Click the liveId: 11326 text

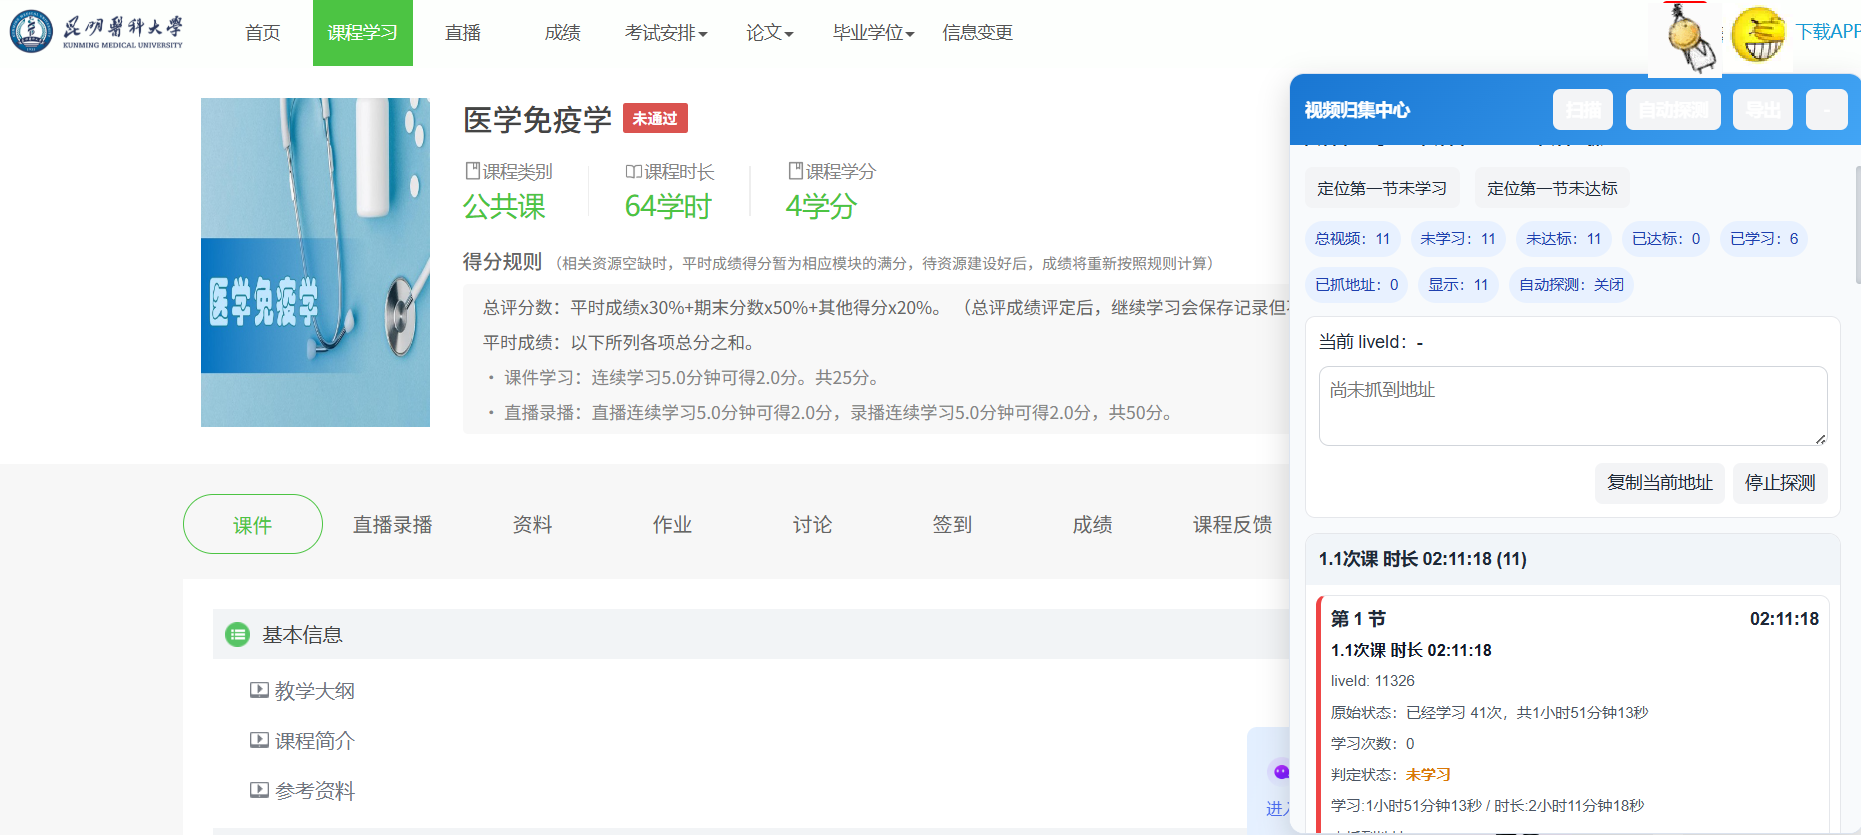pos(1372,681)
